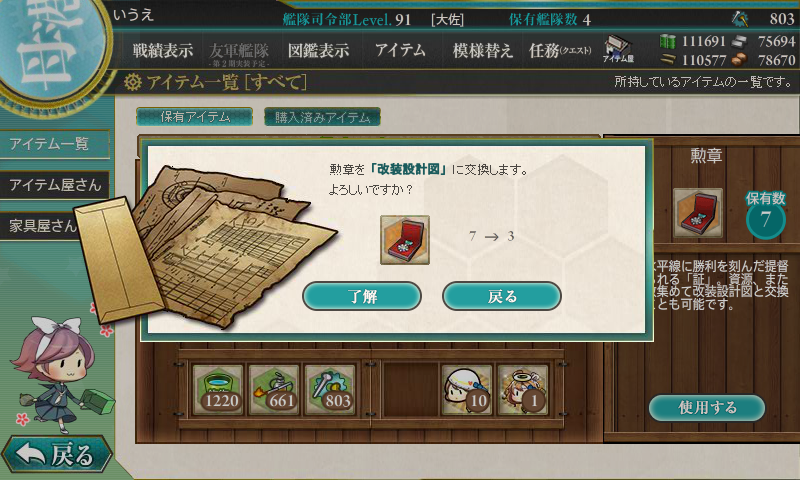Select アイテム屋さん in the sidebar
Screen dimensions: 800x480
[x=55, y=184]
